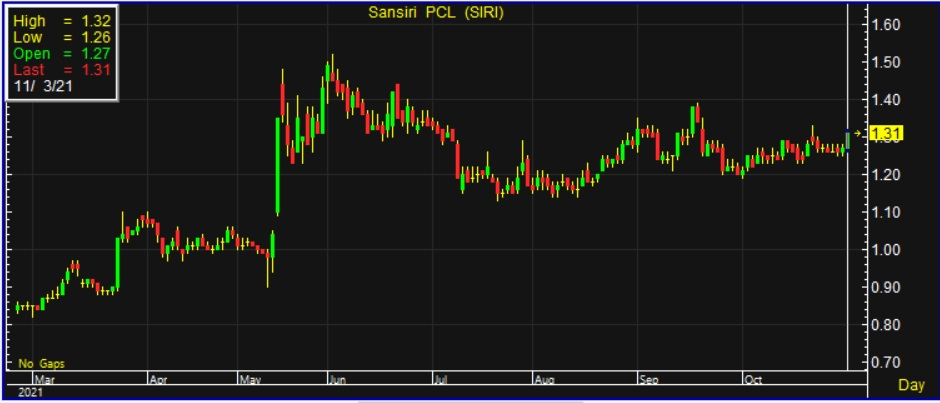940x403 pixels.
Task: Click the May month label on time axis
Action: click(x=249, y=379)
